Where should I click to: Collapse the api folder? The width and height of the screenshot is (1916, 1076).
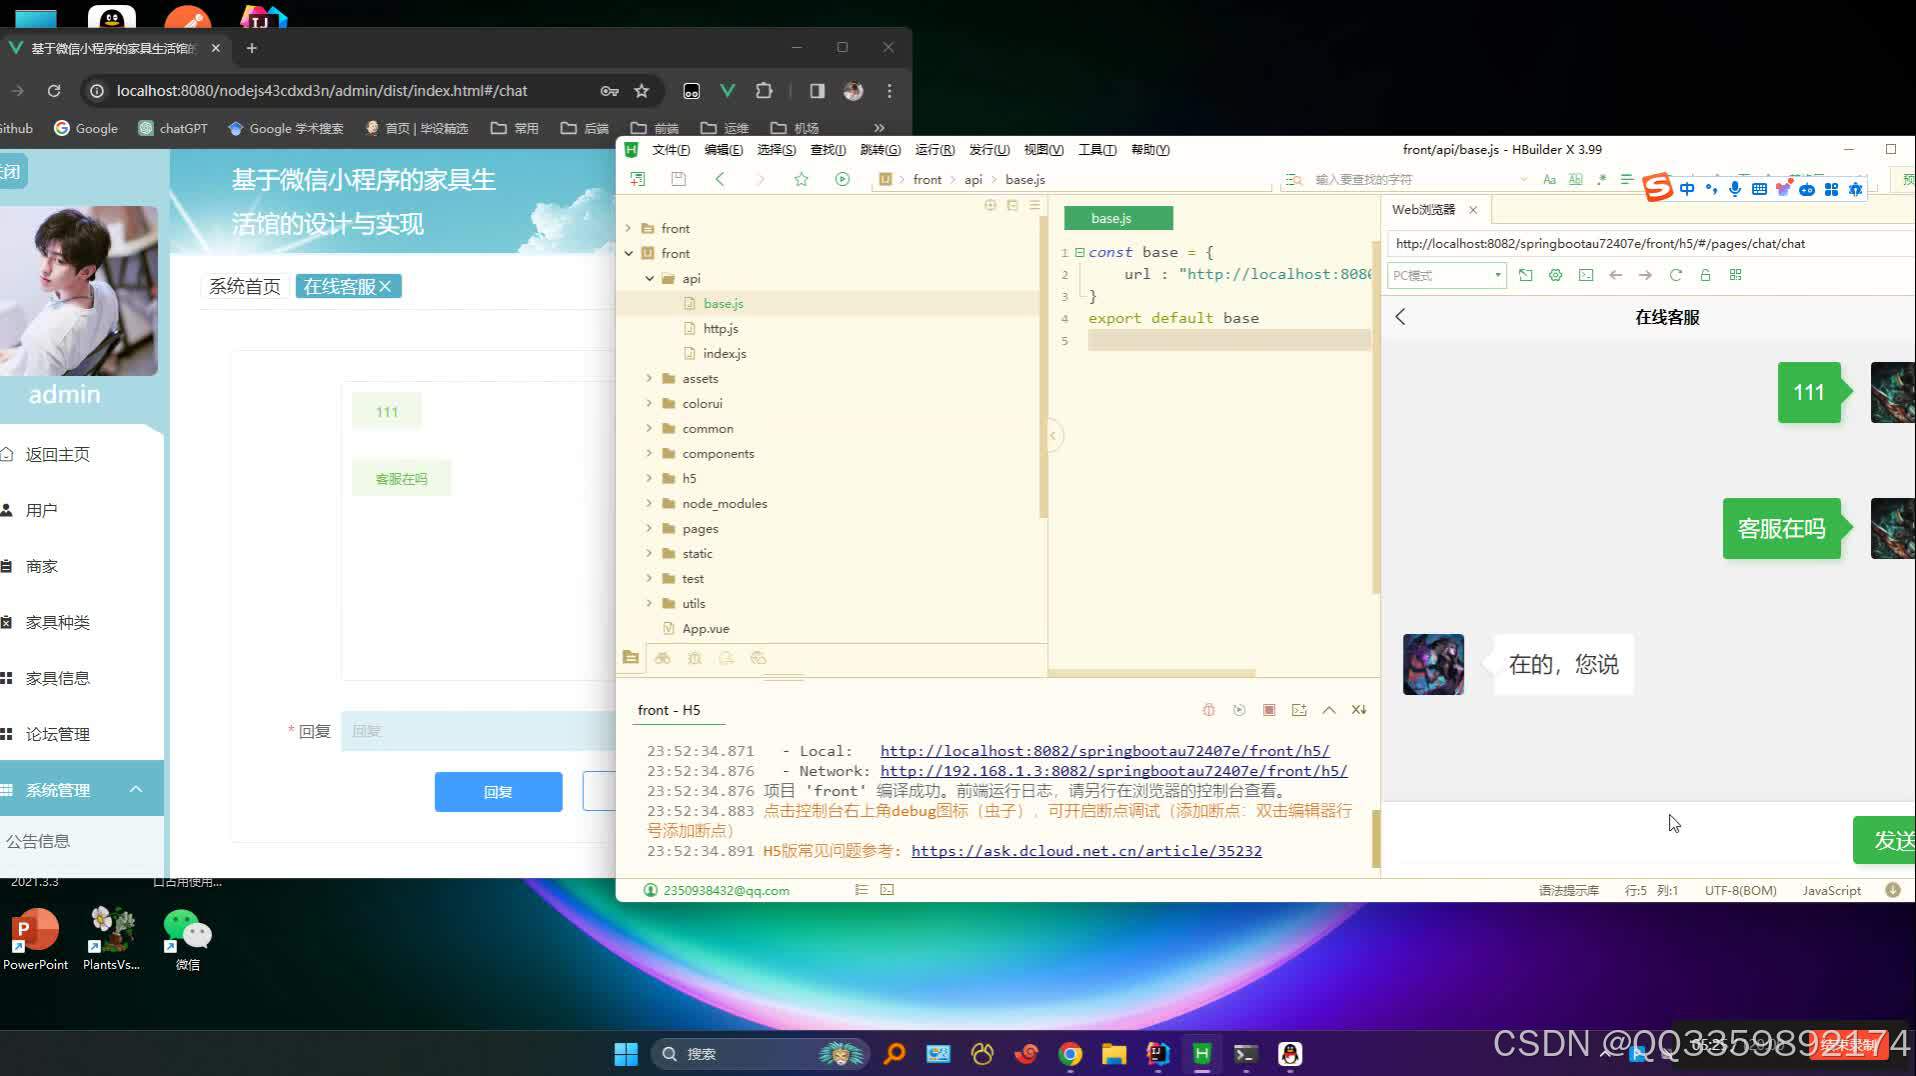tap(649, 279)
